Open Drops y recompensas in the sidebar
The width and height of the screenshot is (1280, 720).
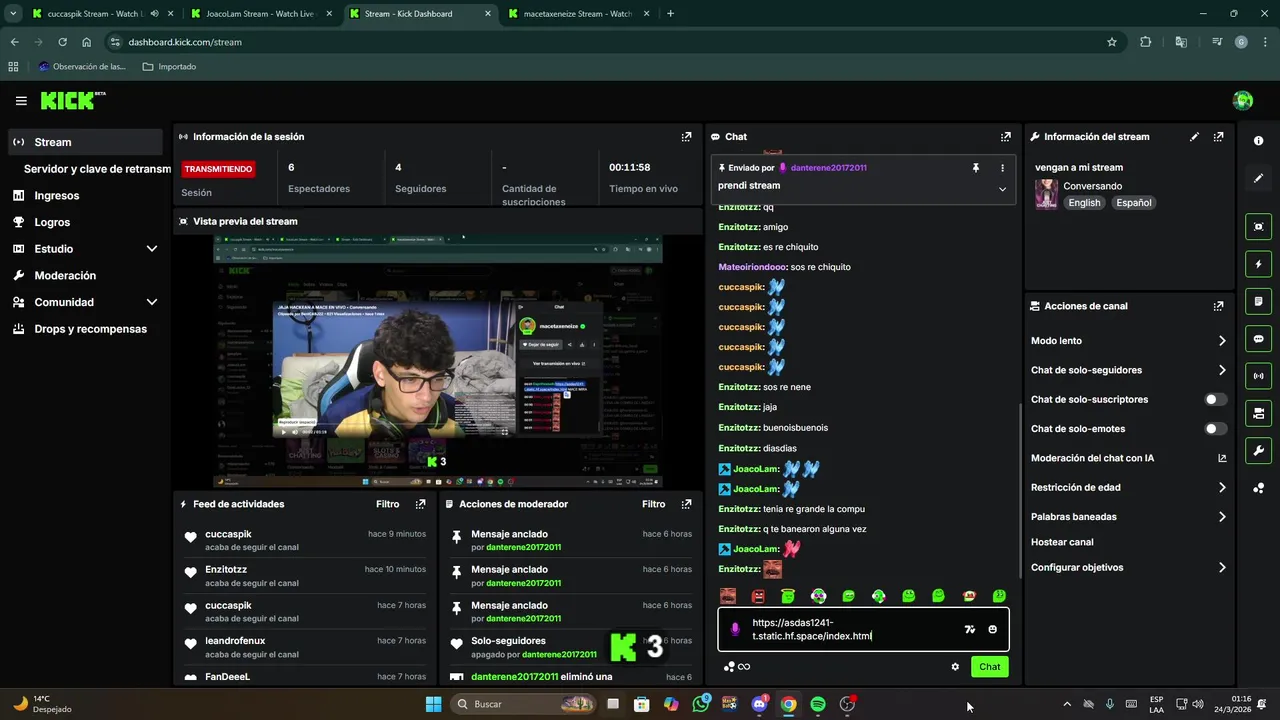pos(86,329)
